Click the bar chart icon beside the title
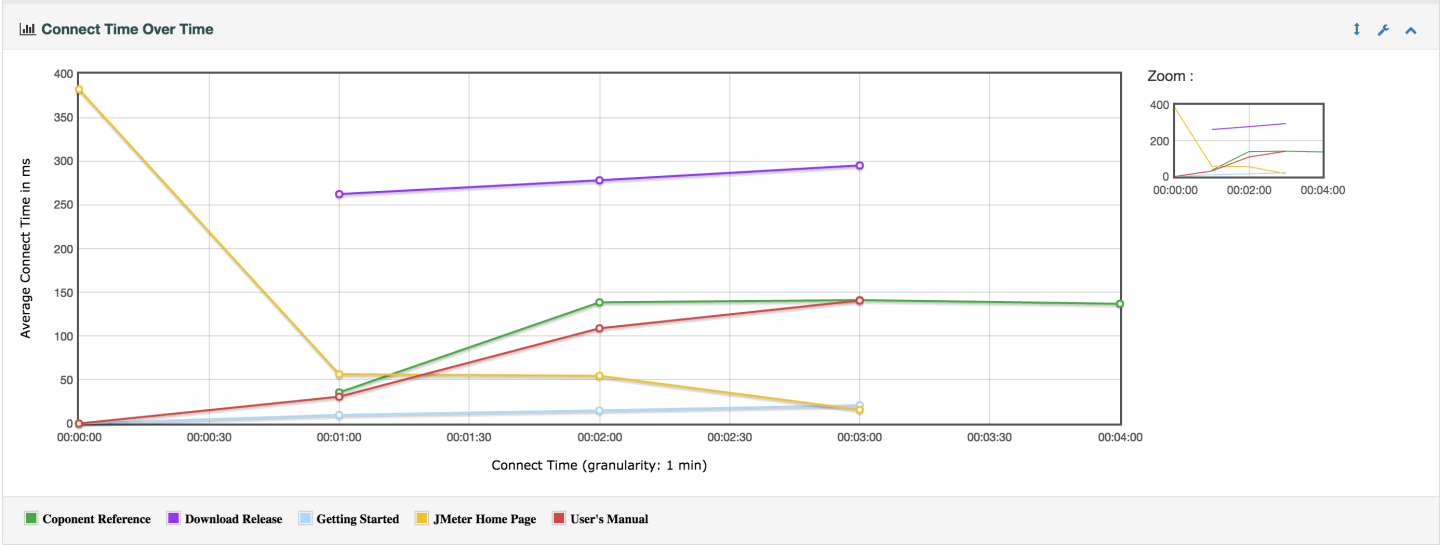The height and width of the screenshot is (545, 1440). [27, 29]
